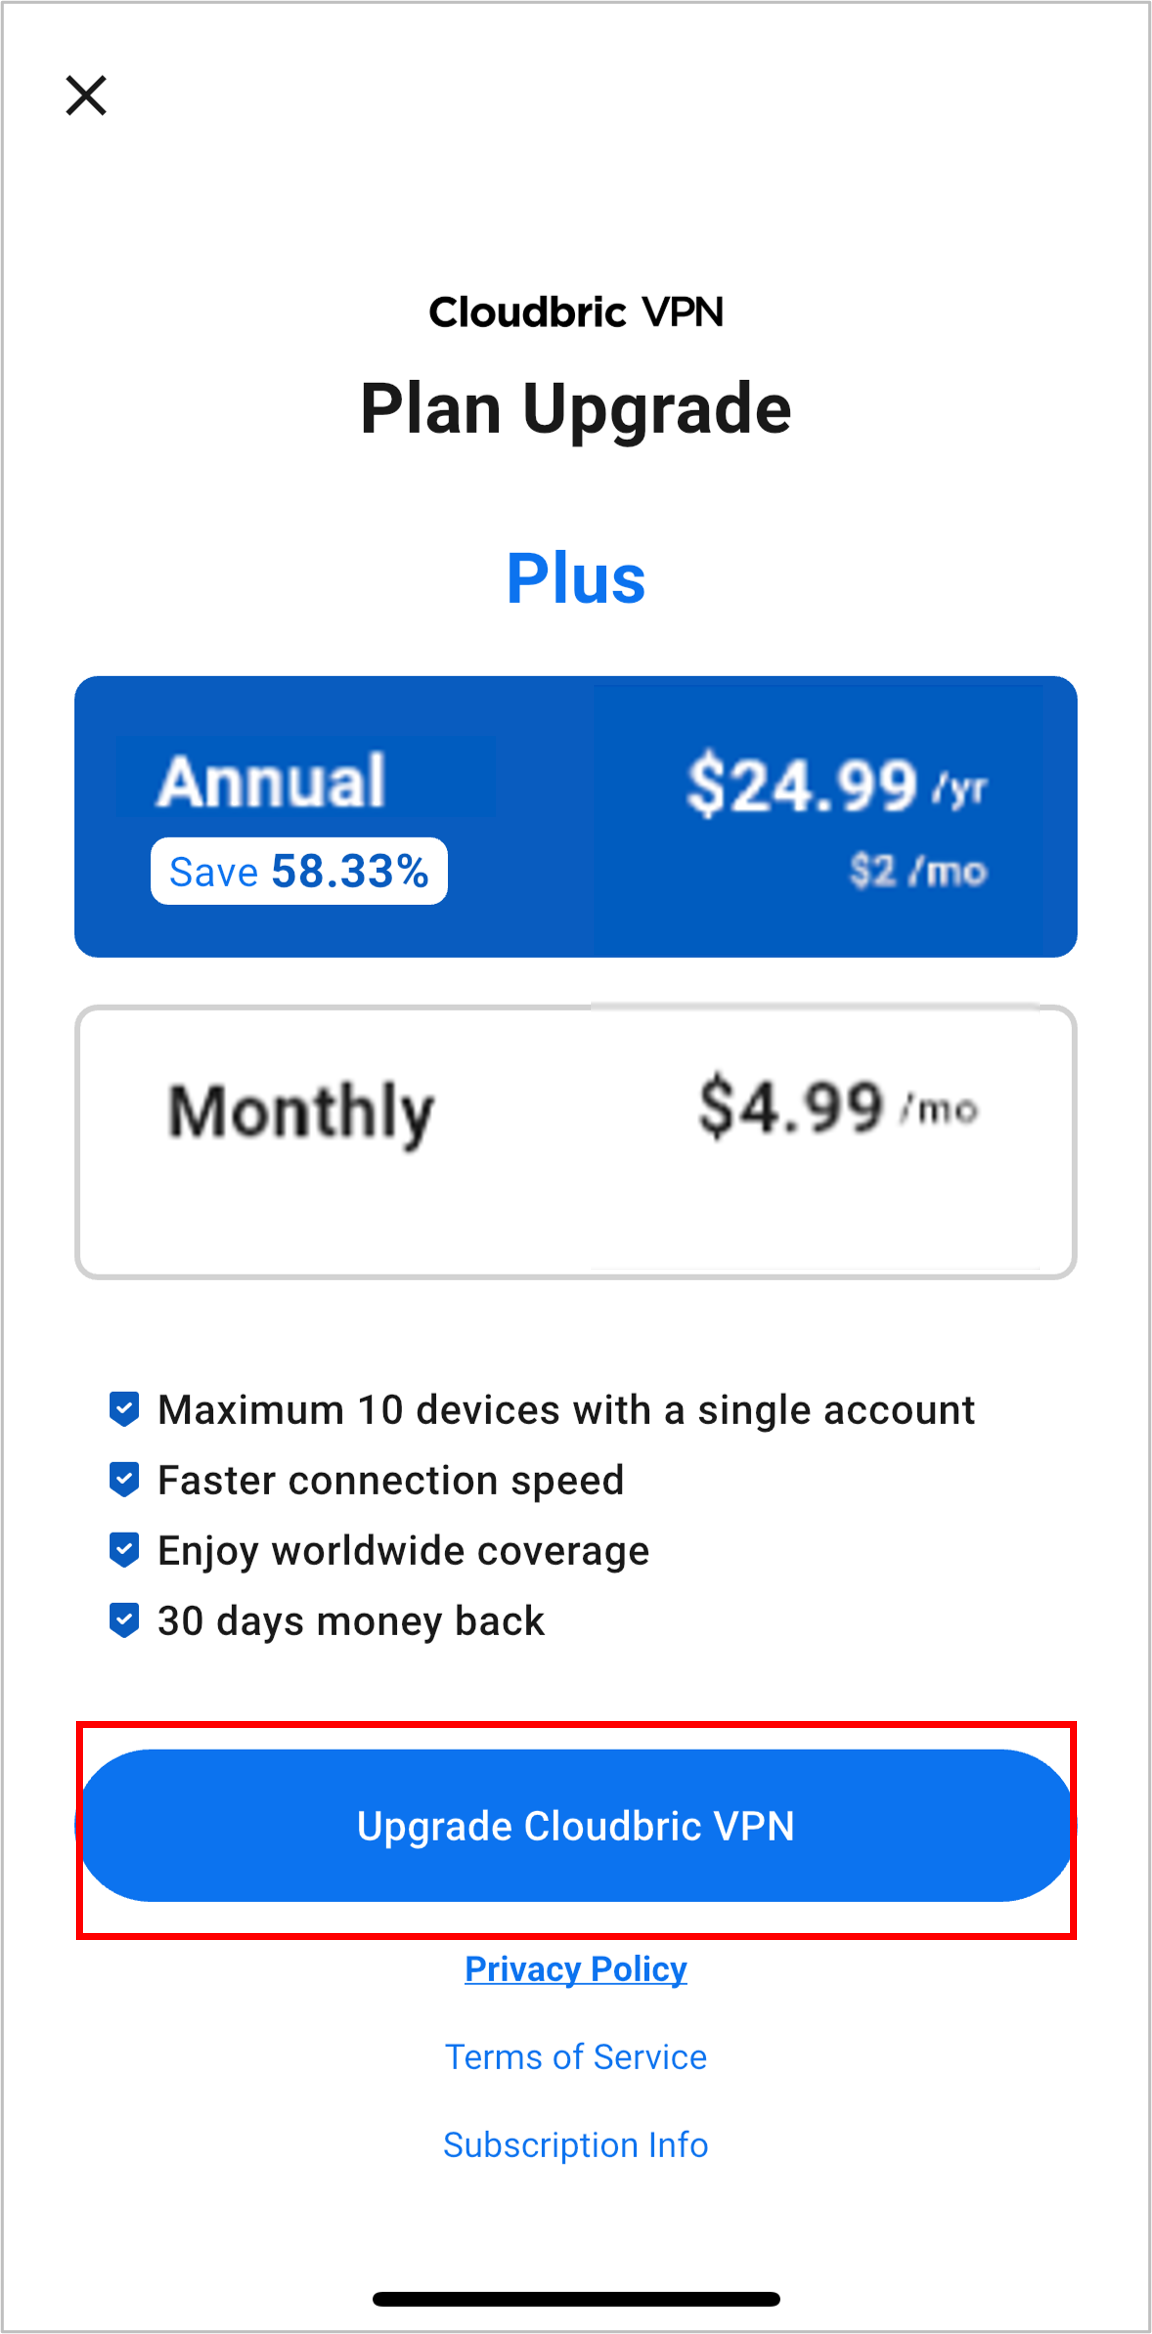Click the Enjoy worldwide coverage text

click(403, 1551)
